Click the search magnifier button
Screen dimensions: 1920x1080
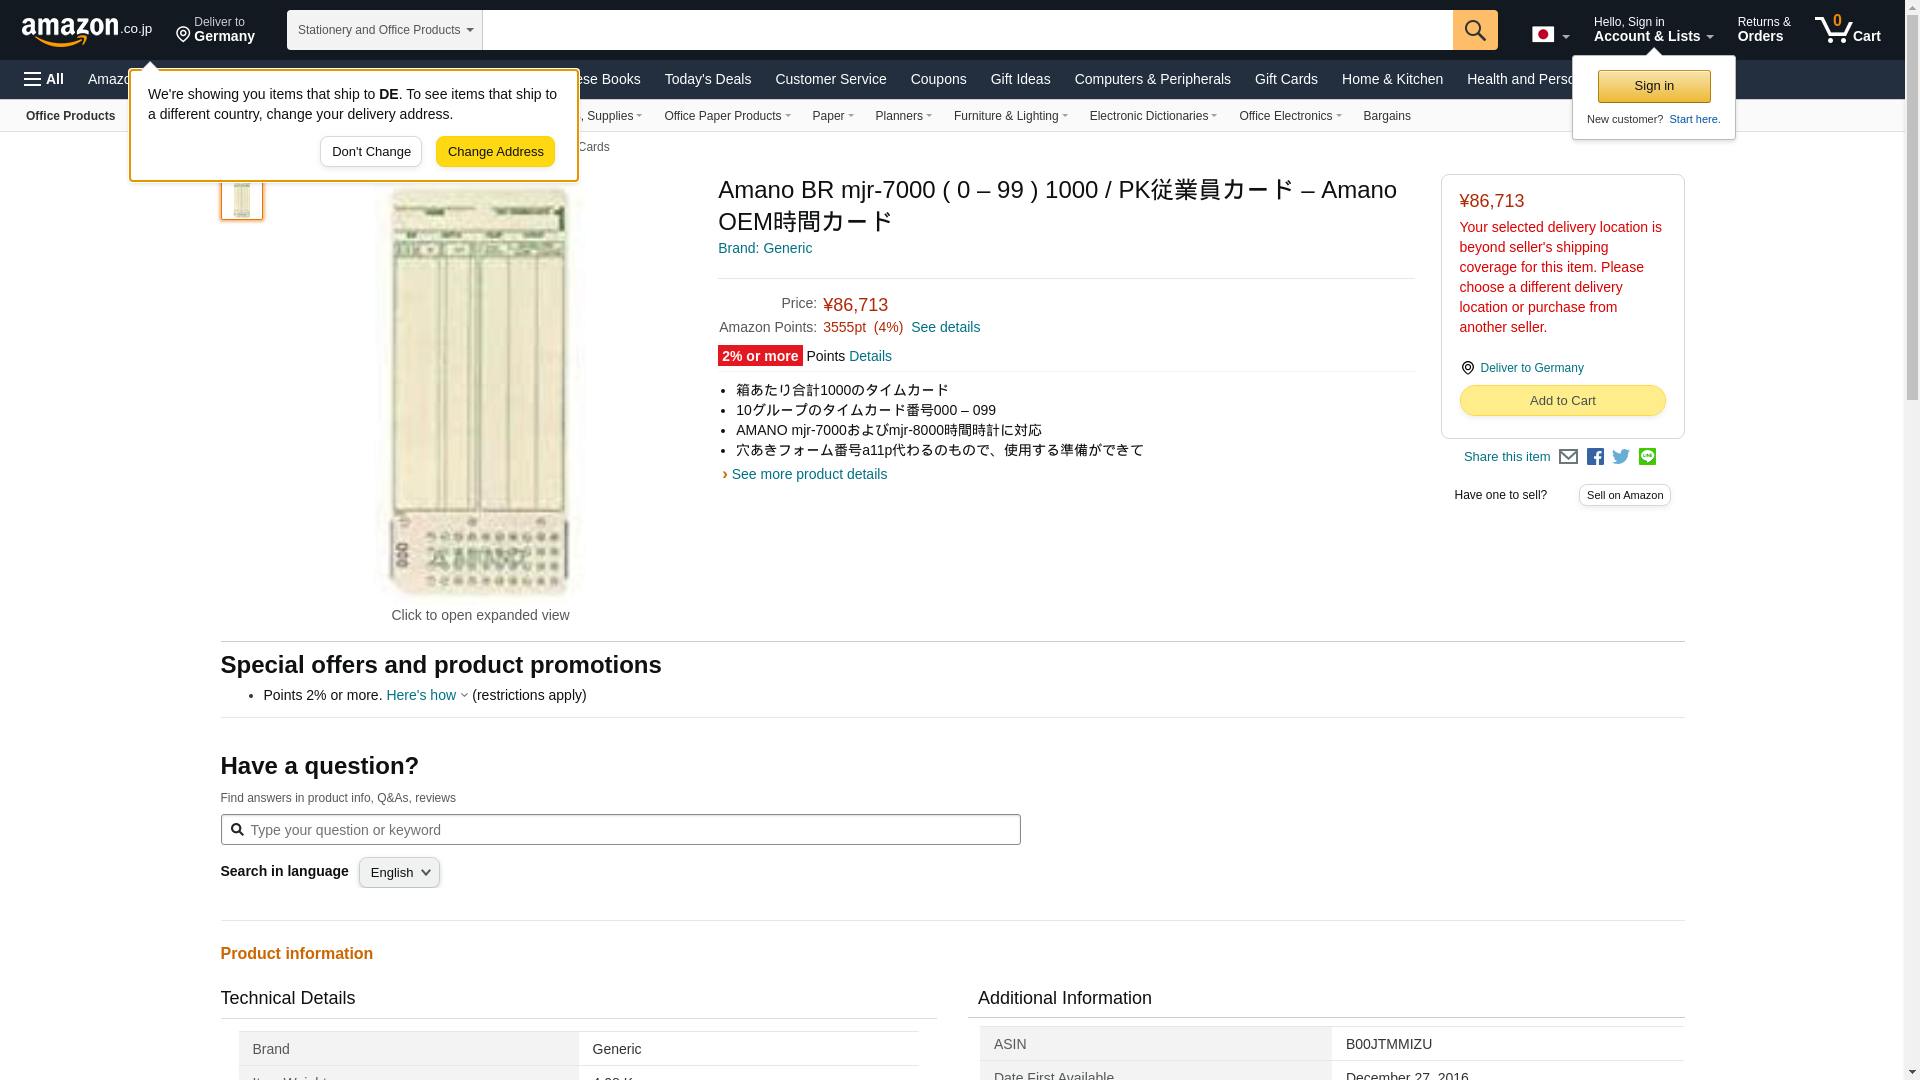click(1474, 30)
